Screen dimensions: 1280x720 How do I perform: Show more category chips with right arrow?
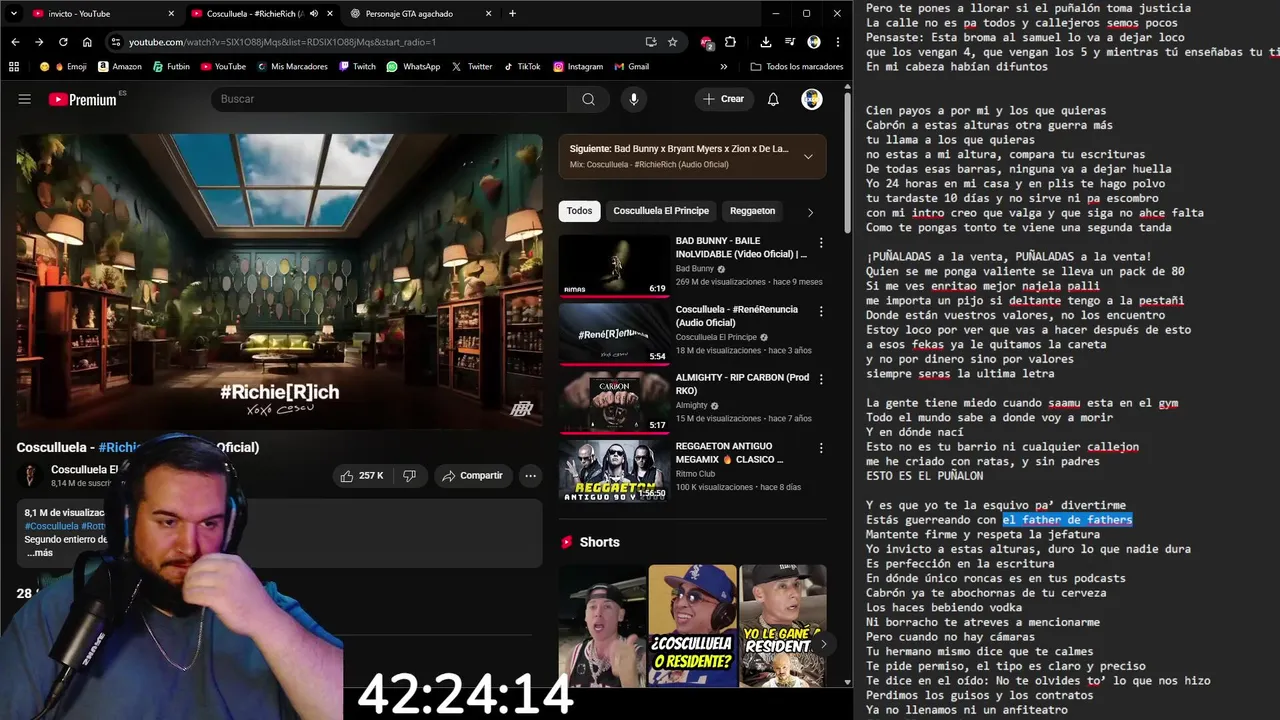click(x=810, y=211)
